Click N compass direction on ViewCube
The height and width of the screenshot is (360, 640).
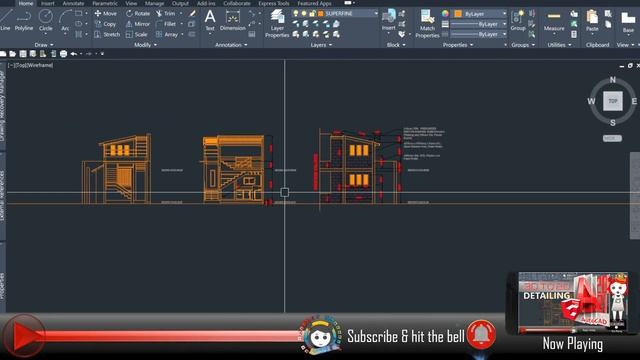[613, 80]
